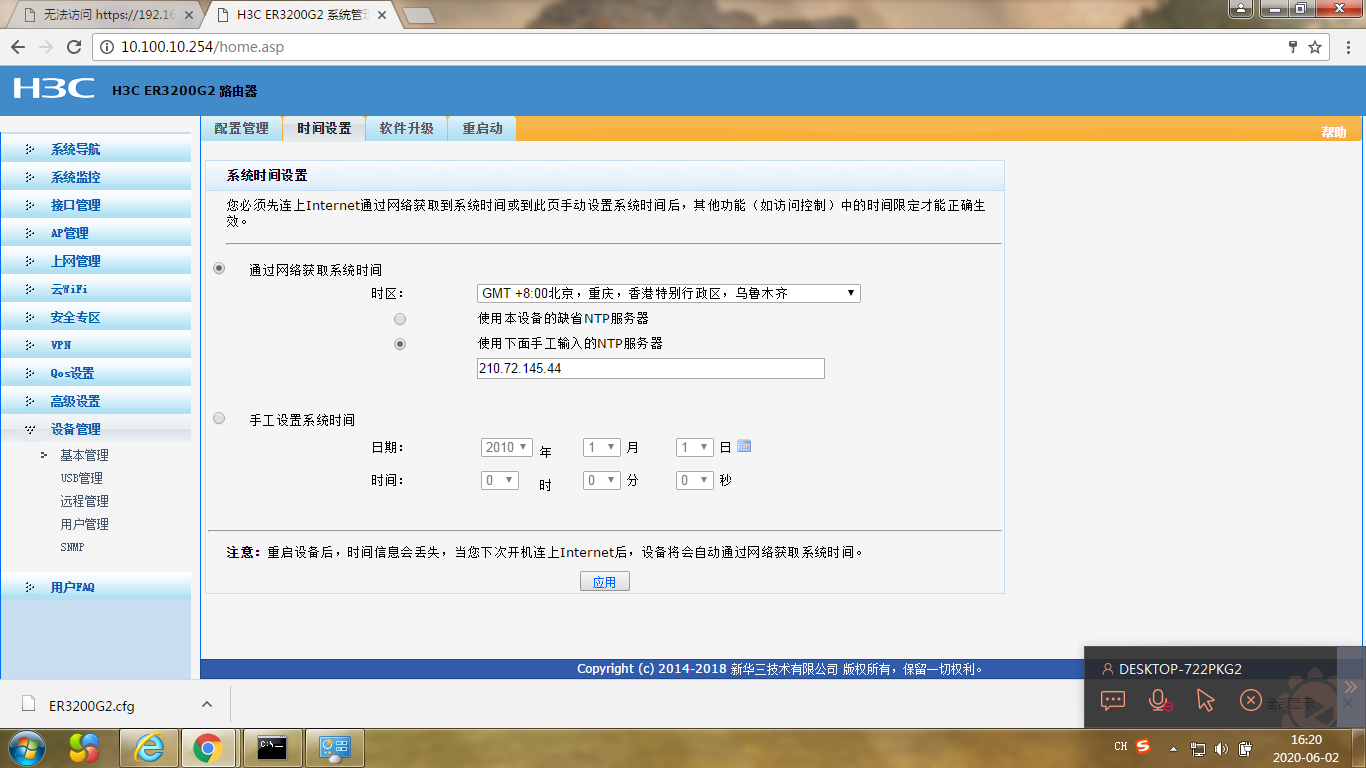Select the 时间设置 tab
This screenshot has height=768, width=1366.
[x=324, y=128]
